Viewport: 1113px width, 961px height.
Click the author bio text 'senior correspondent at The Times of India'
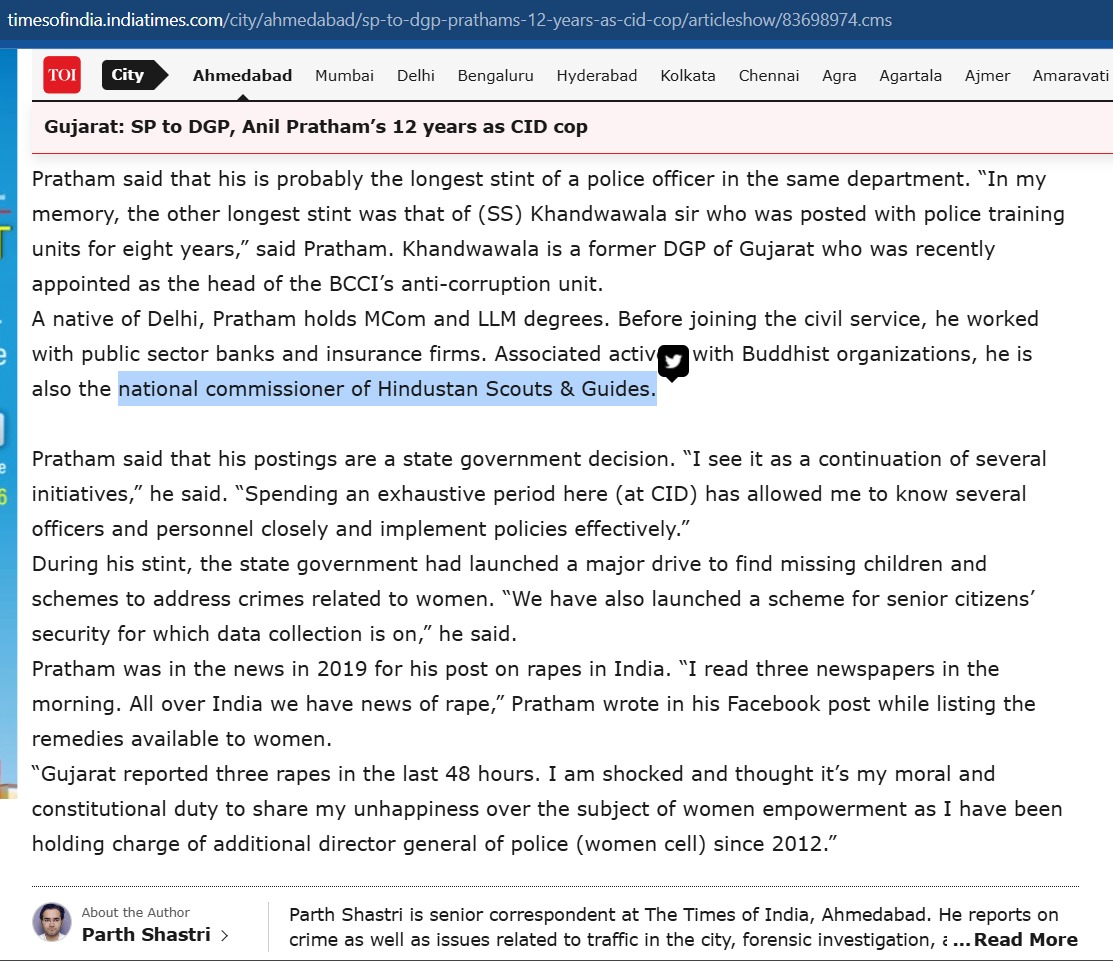[x=621, y=914]
